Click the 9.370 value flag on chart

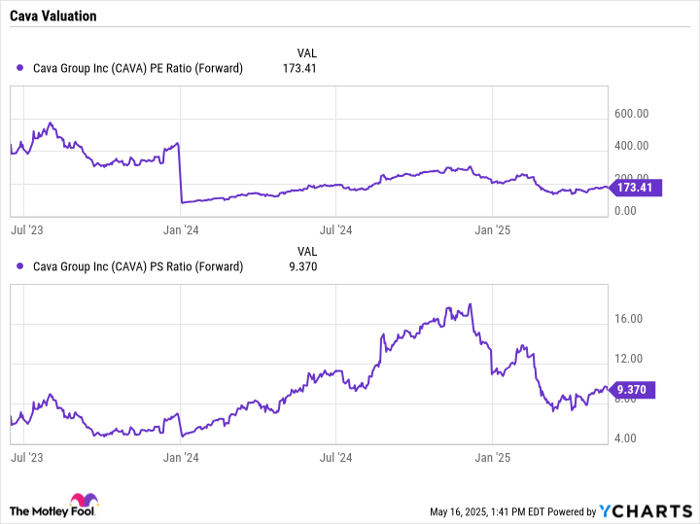click(635, 391)
